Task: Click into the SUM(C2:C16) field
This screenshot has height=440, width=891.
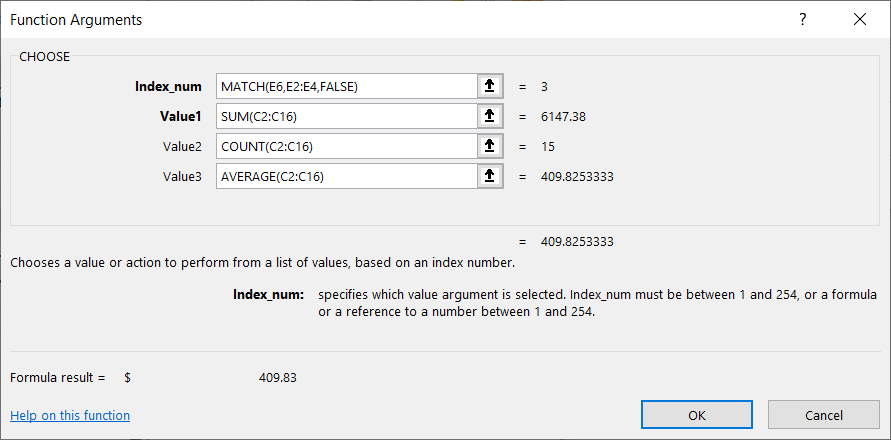Action: (x=345, y=117)
